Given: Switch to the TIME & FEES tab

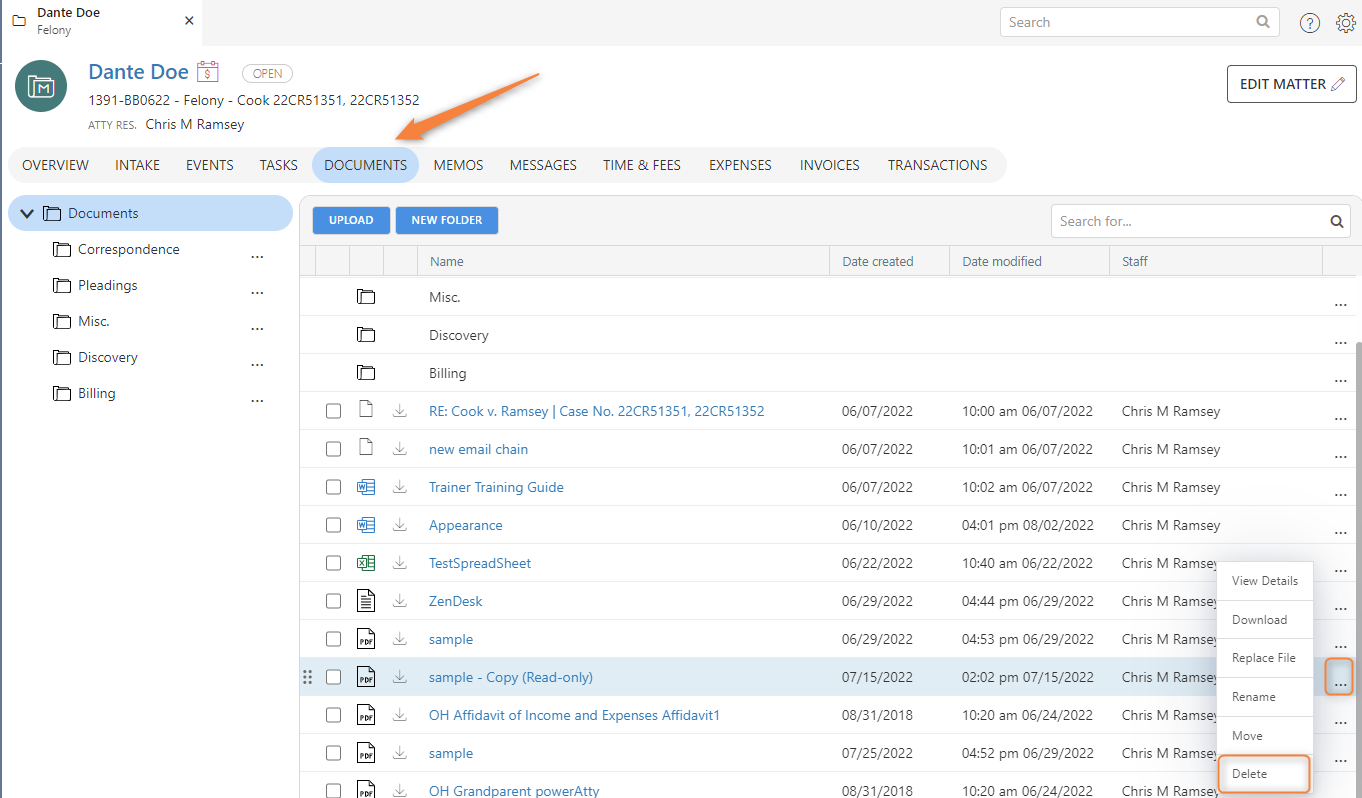Looking at the screenshot, I should coord(641,164).
